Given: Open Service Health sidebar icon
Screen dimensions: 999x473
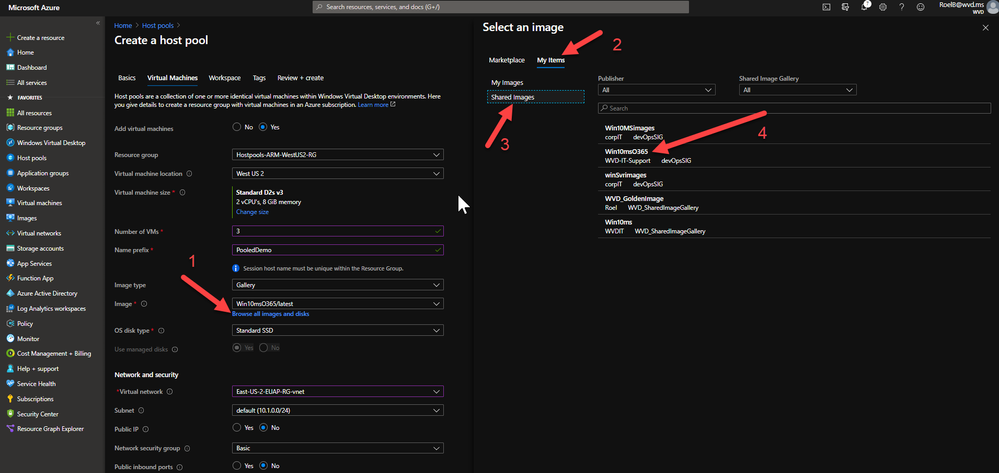Looking at the screenshot, I should coord(10,384).
